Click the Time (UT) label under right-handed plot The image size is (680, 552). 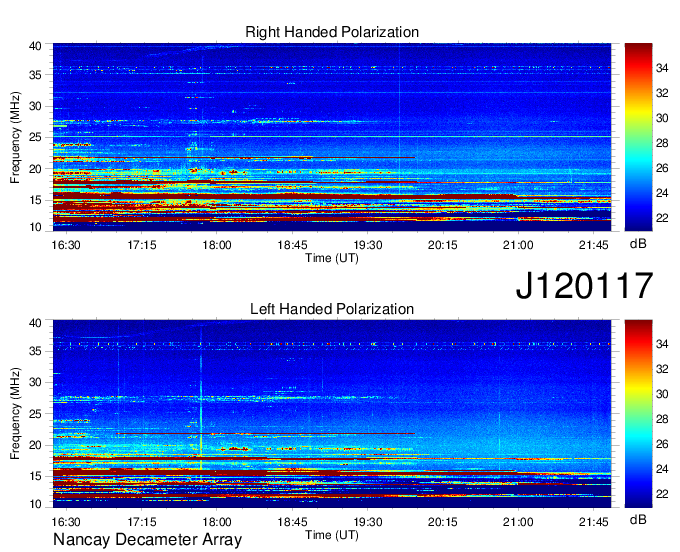(x=332, y=258)
